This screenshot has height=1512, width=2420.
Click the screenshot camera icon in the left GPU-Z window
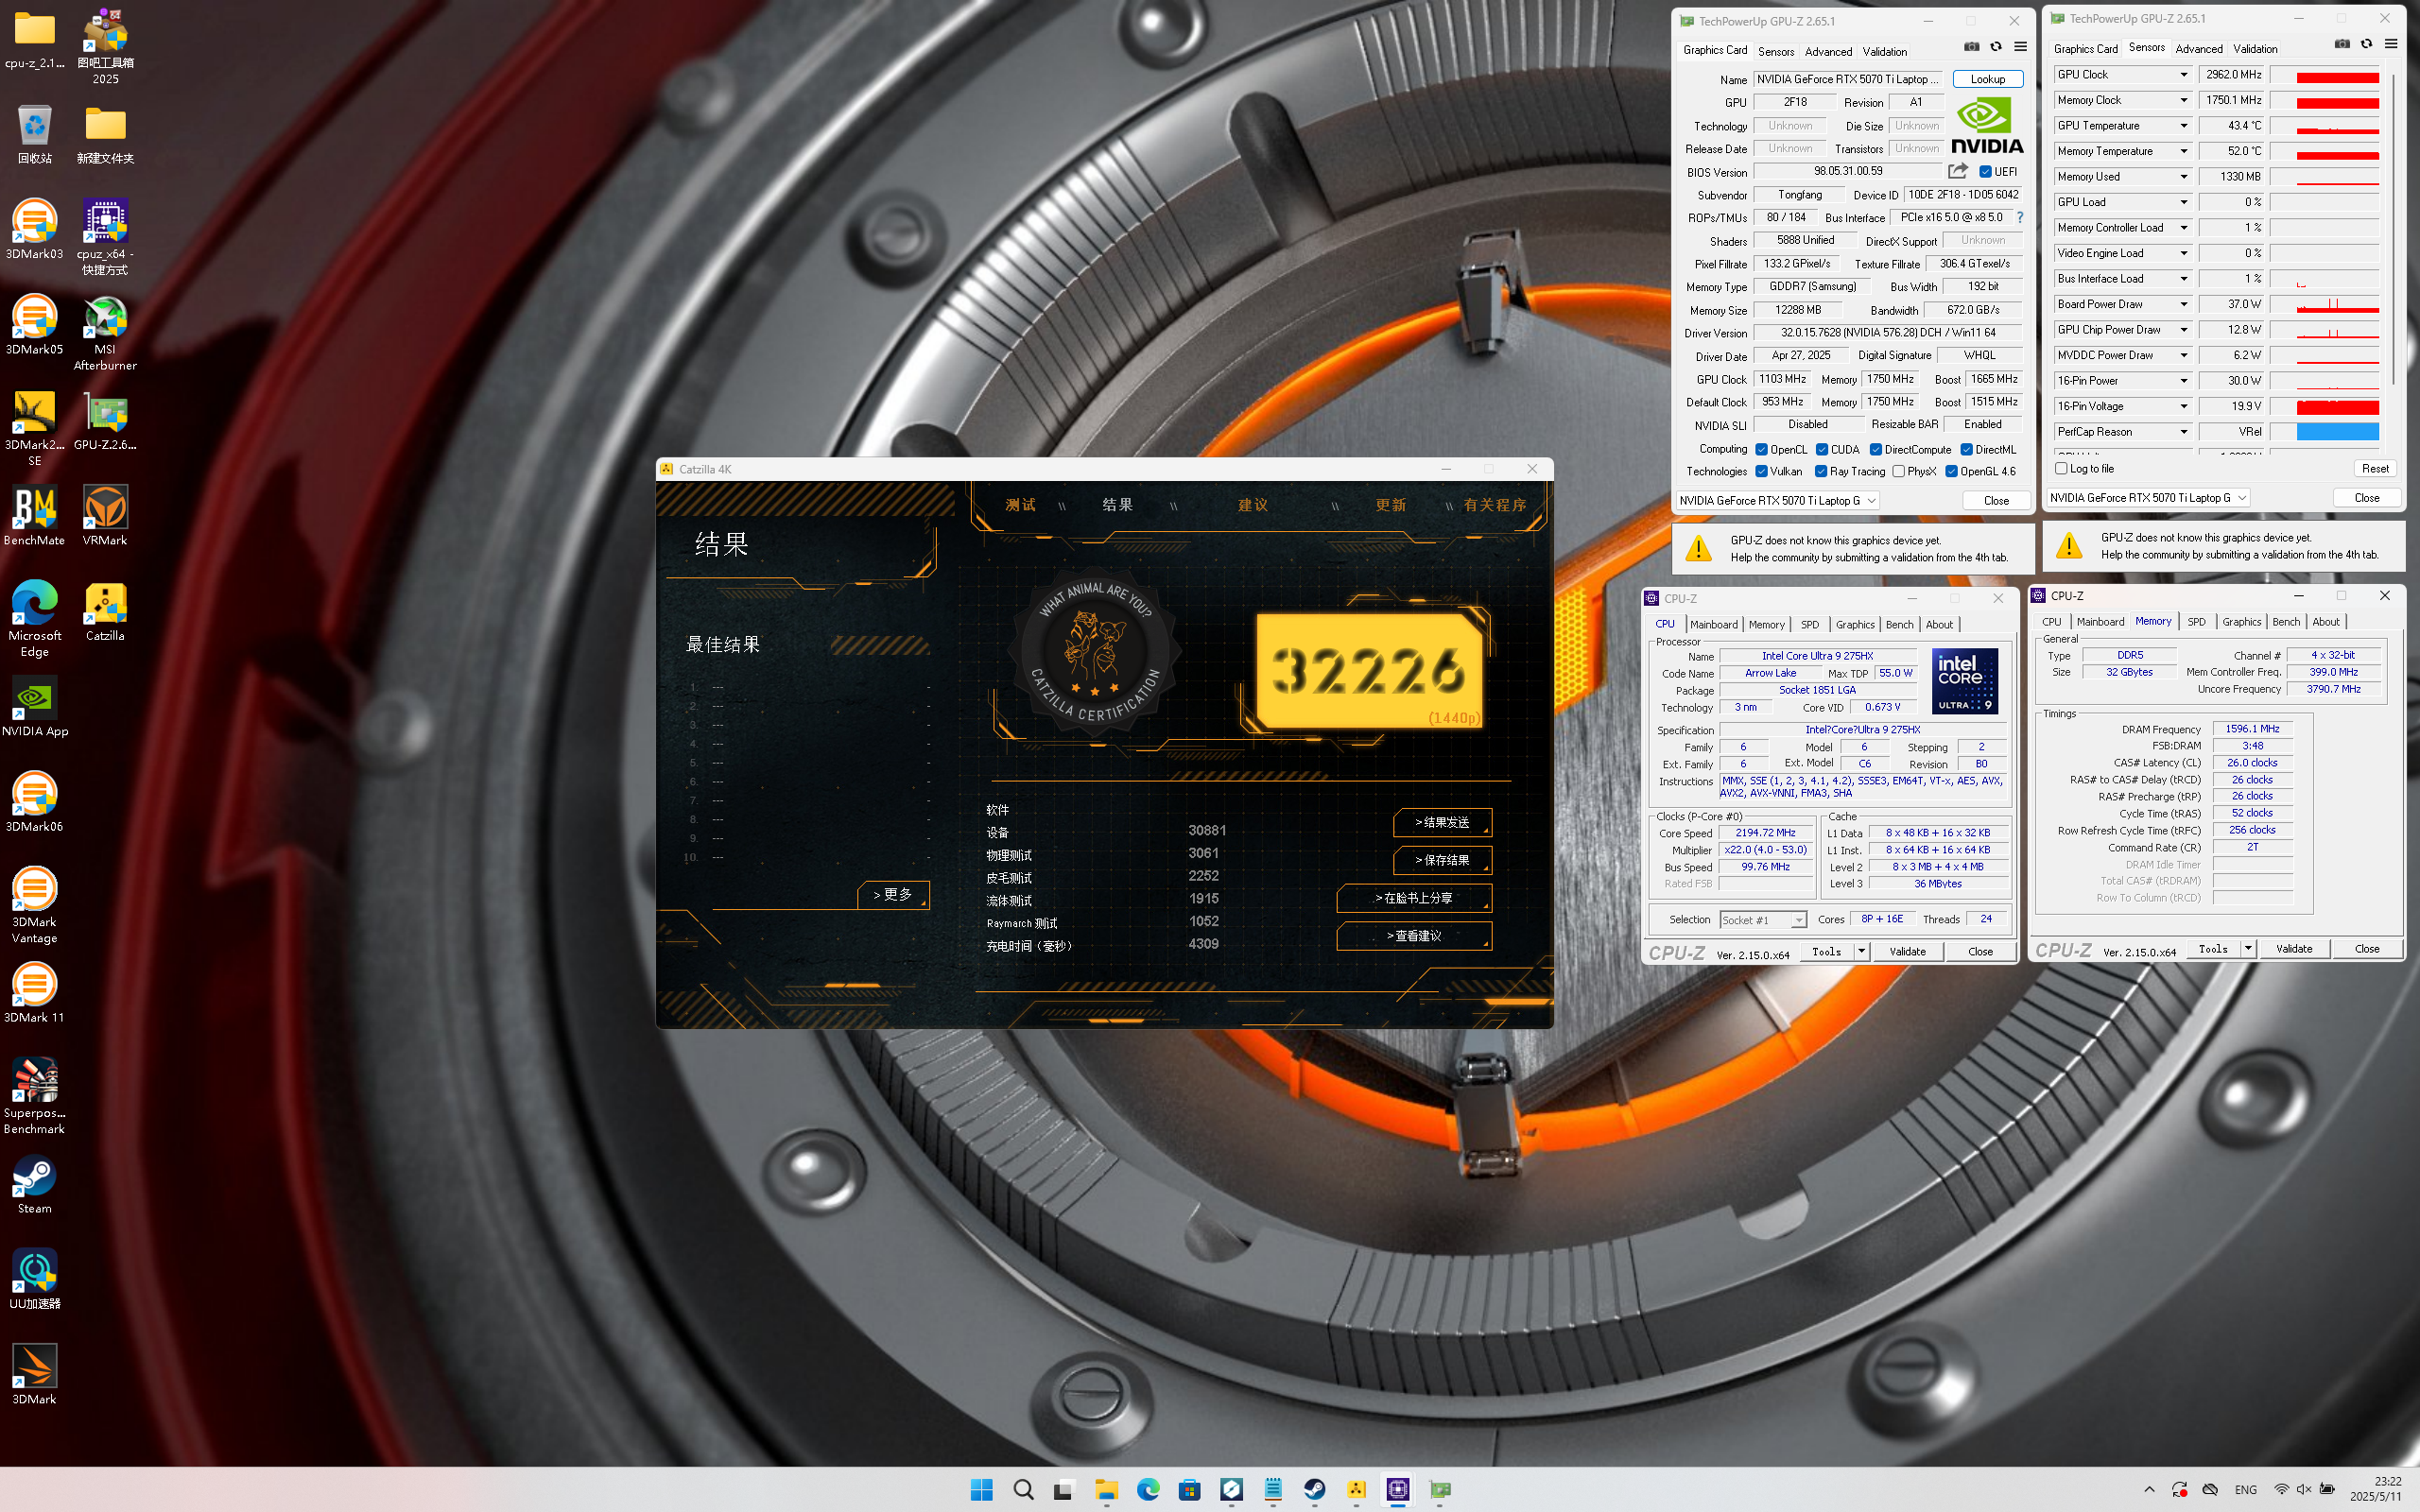(1971, 47)
